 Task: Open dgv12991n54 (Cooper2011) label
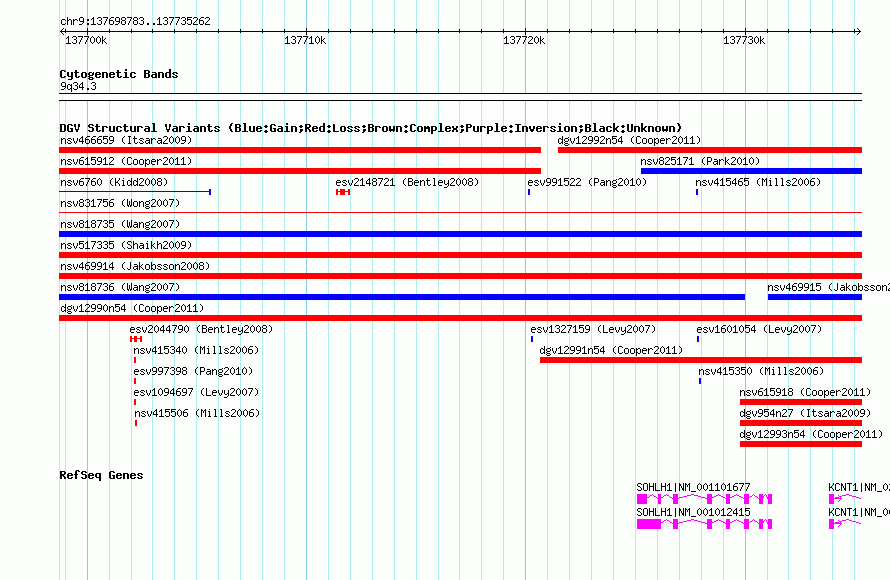tap(611, 350)
